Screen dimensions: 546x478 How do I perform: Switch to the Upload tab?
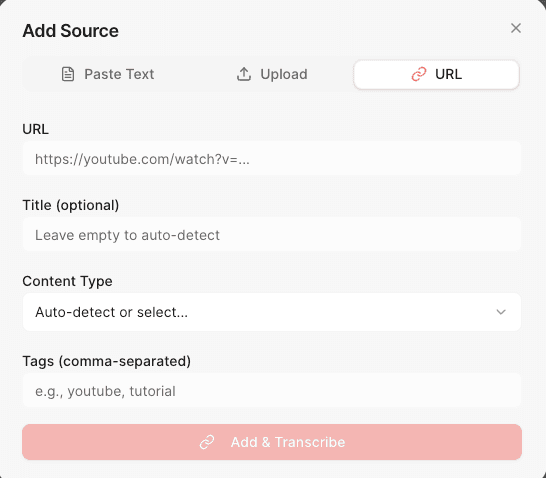coord(272,74)
